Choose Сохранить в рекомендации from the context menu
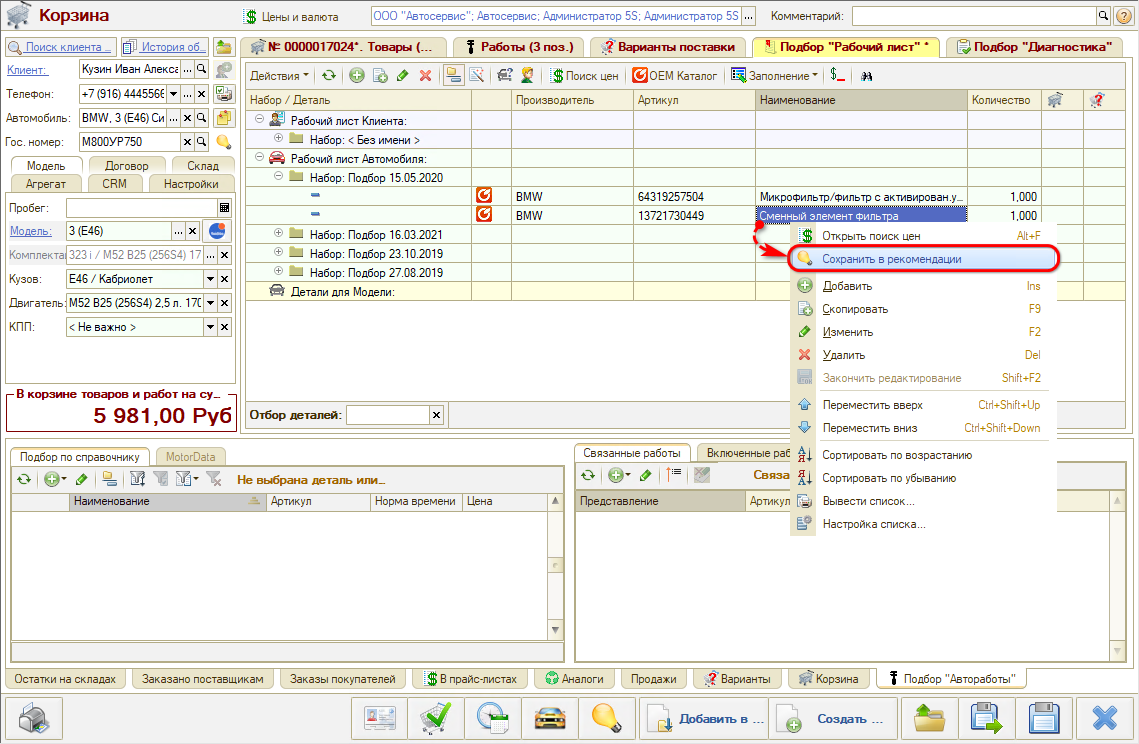1139x744 pixels. [923, 259]
